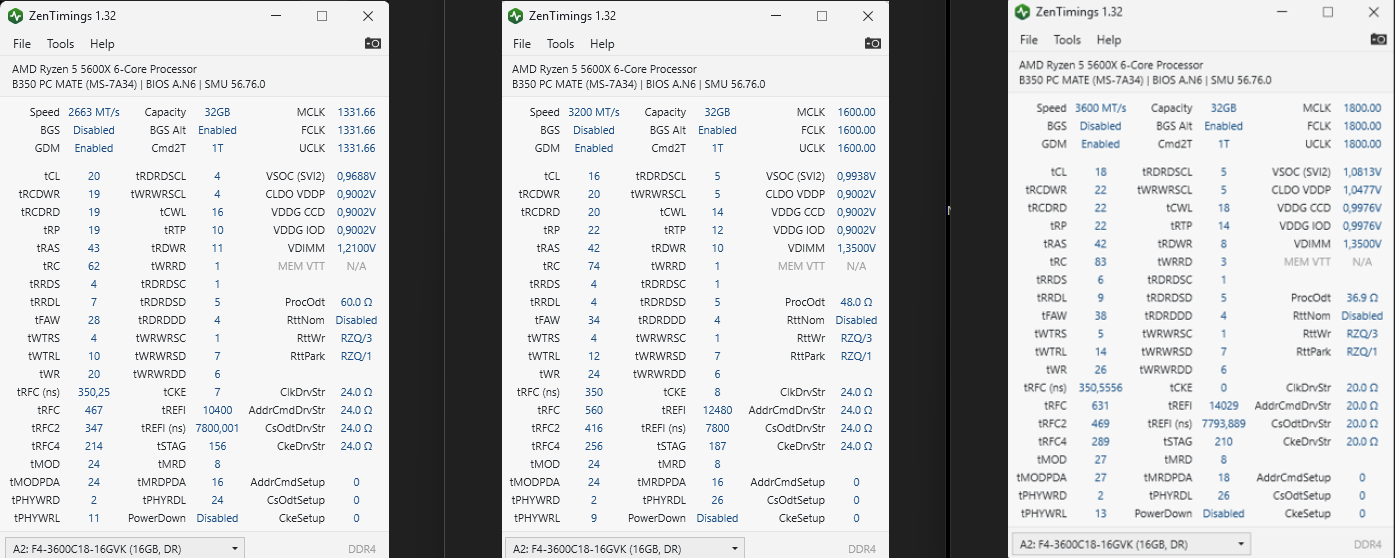Click the ZenTimings app icon in left window title bar
This screenshot has width=1395, height=558.
(15, 16)
